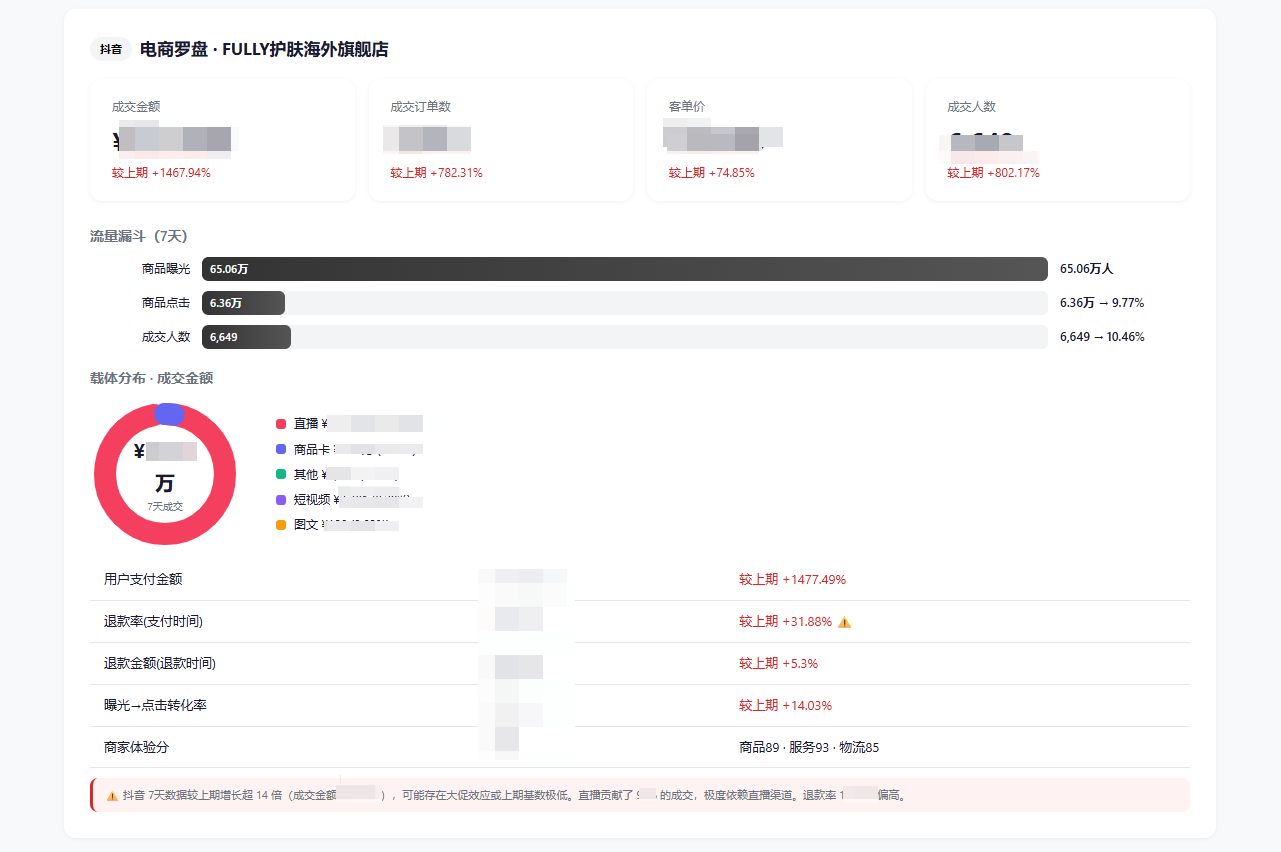Click the pink alert banner message
1281x852 pixels.
[x=640, y=795]
